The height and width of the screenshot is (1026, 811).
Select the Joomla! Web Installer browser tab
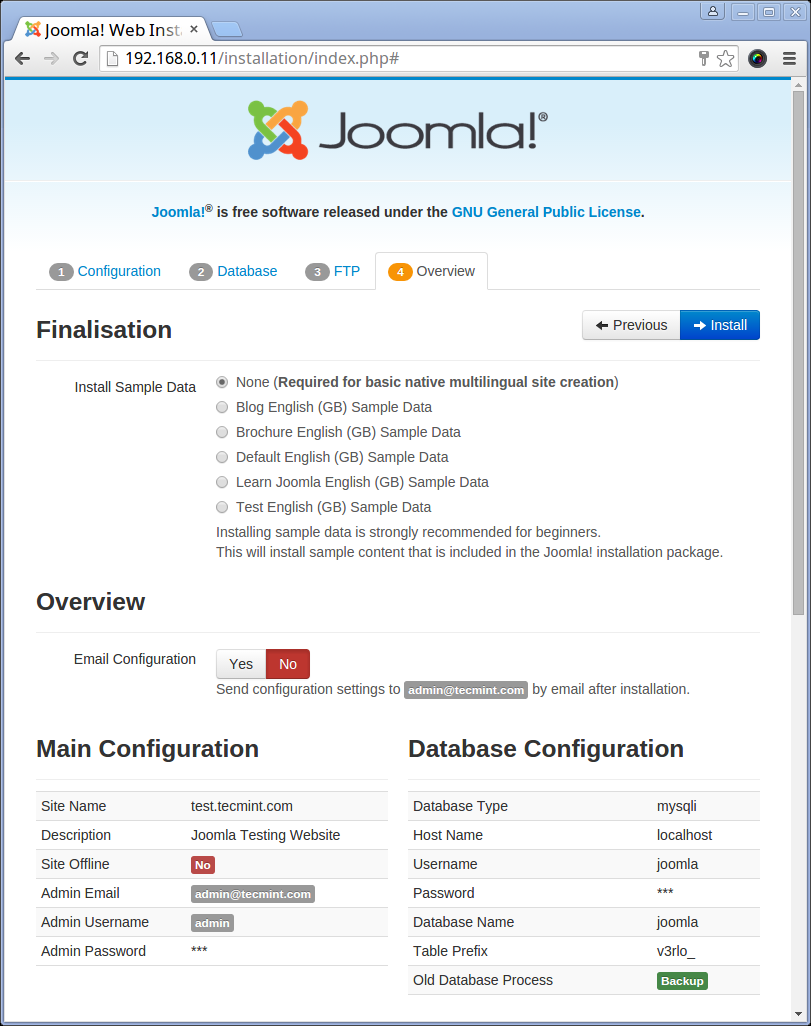111,29
